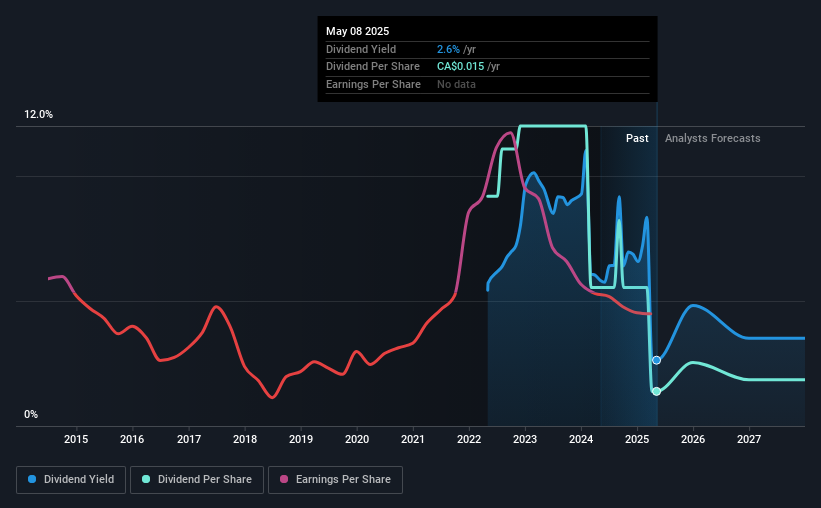This screenshot has width=821, height=508.
Task: Click the 2020 x-axis label
Action: coord(357,439)
